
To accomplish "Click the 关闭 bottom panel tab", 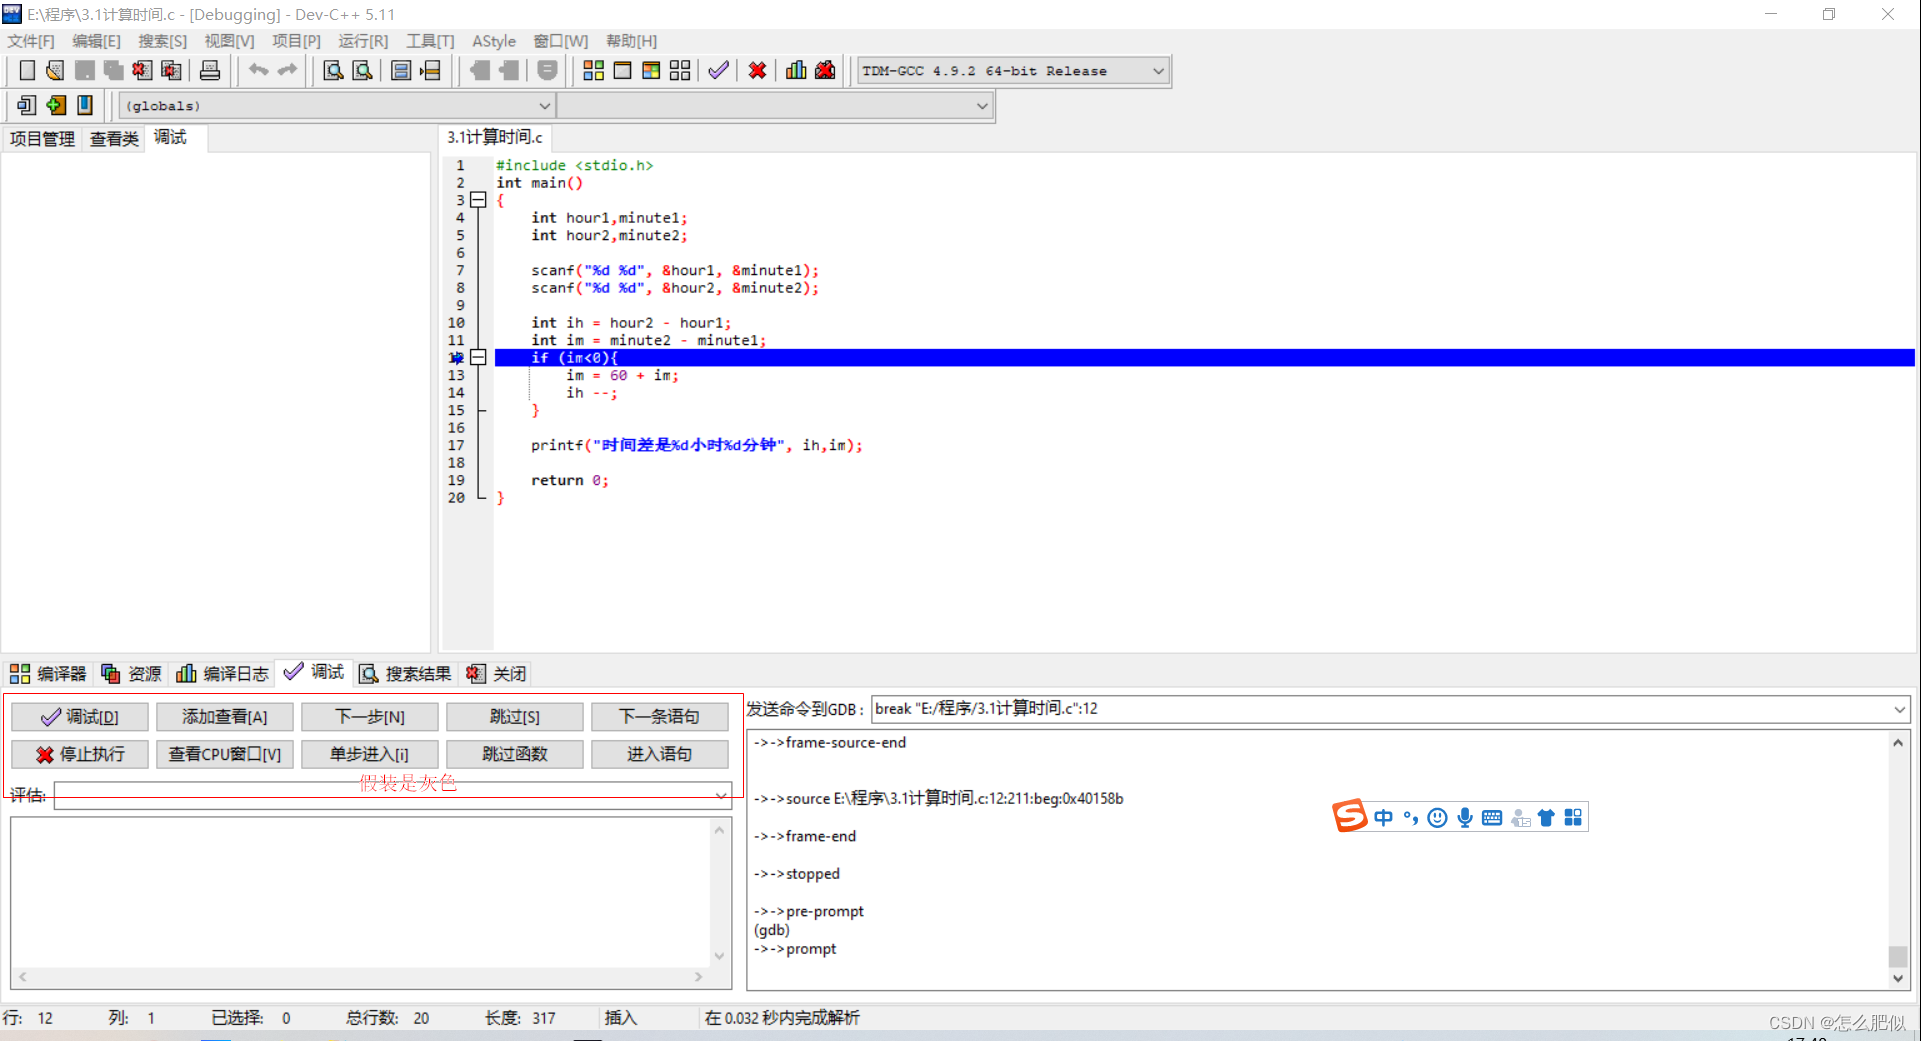I will pos(496,674).
